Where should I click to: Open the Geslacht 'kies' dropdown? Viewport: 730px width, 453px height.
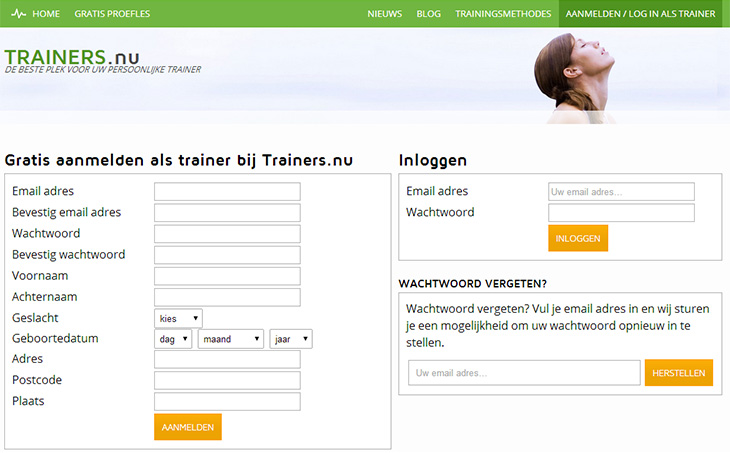pos(178,318)
